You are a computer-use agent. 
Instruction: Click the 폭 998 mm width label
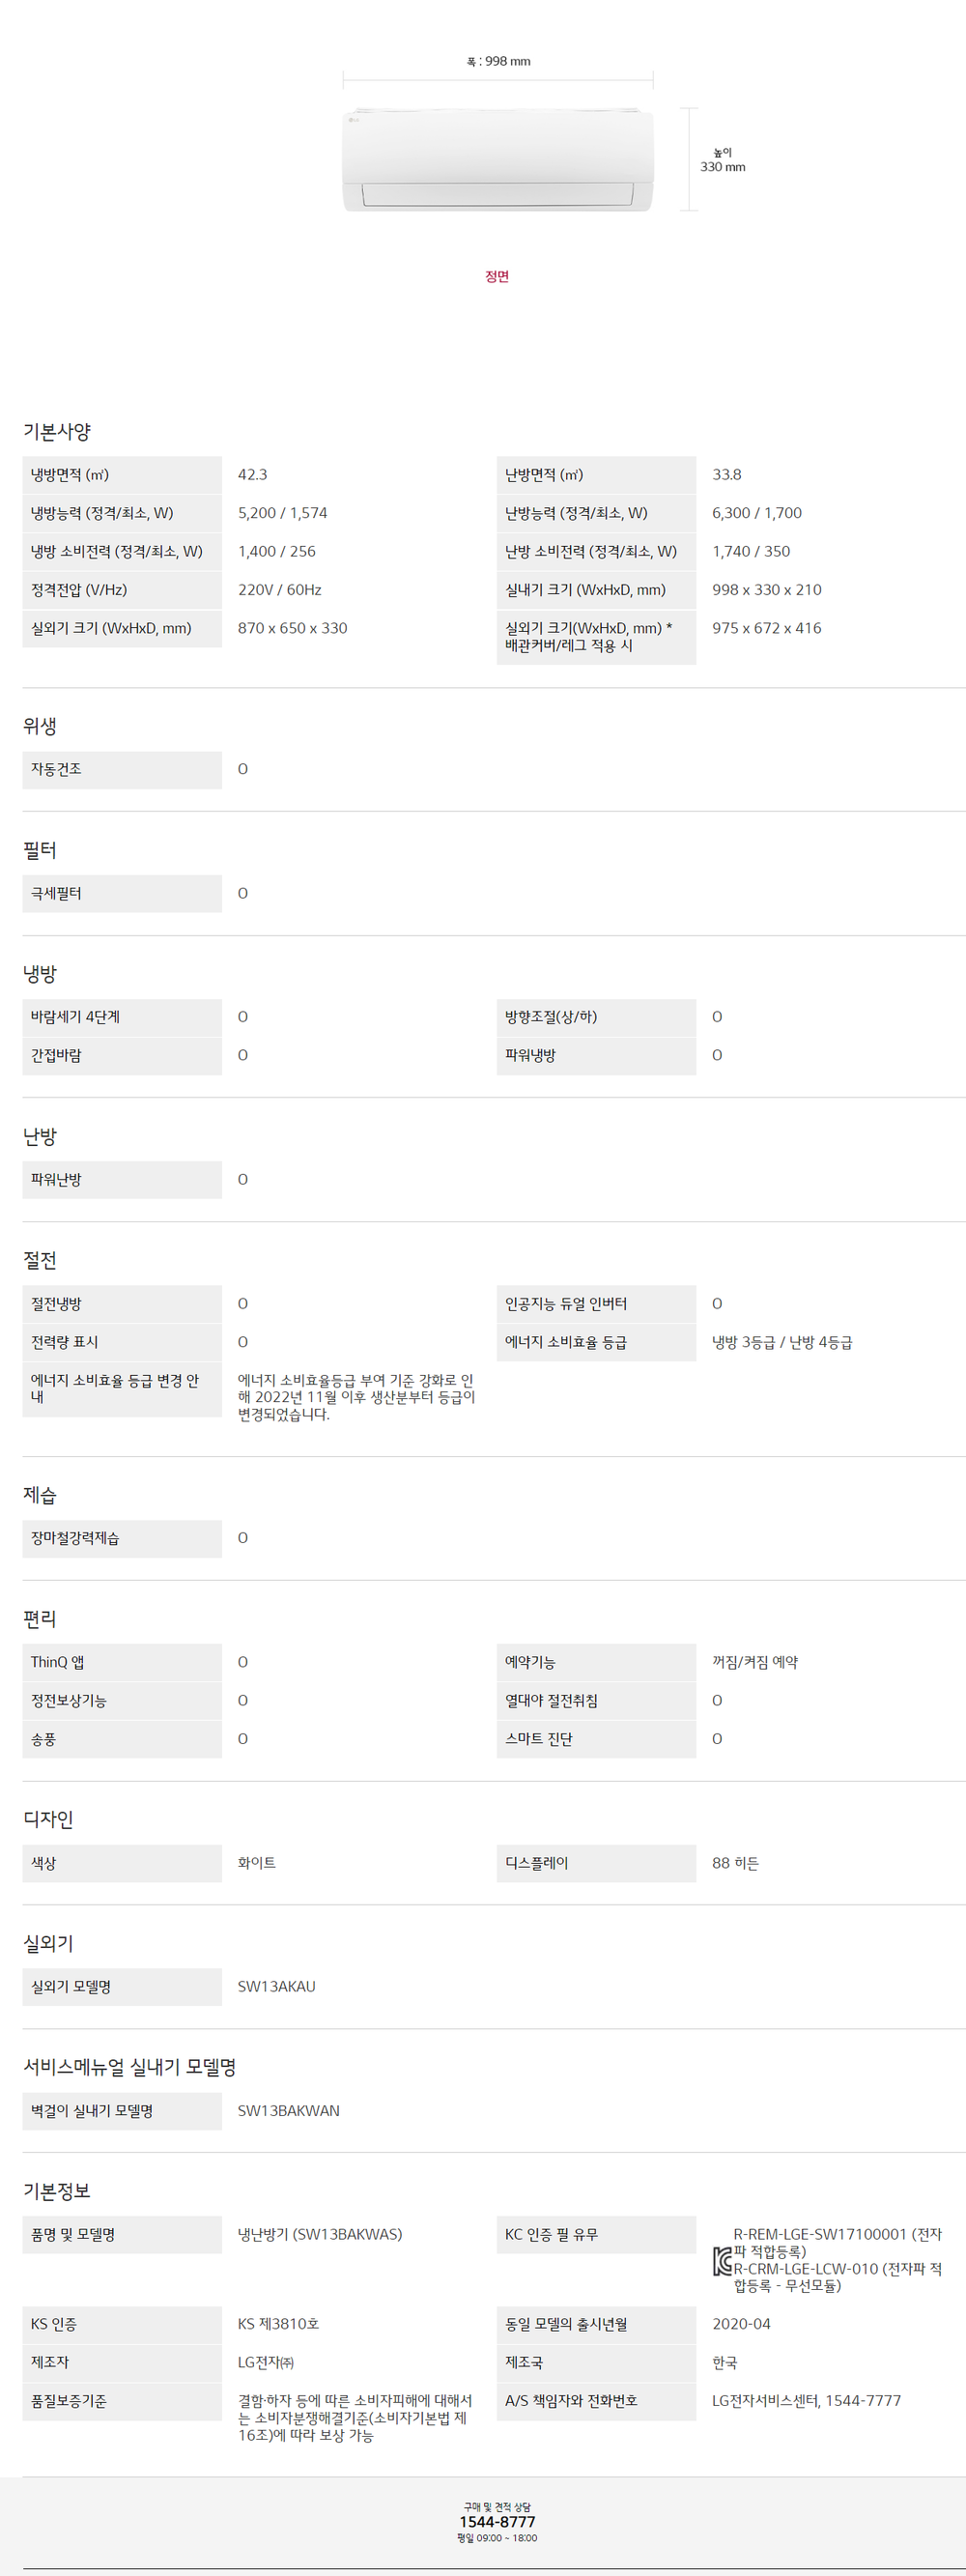click(x=498, y=62)
